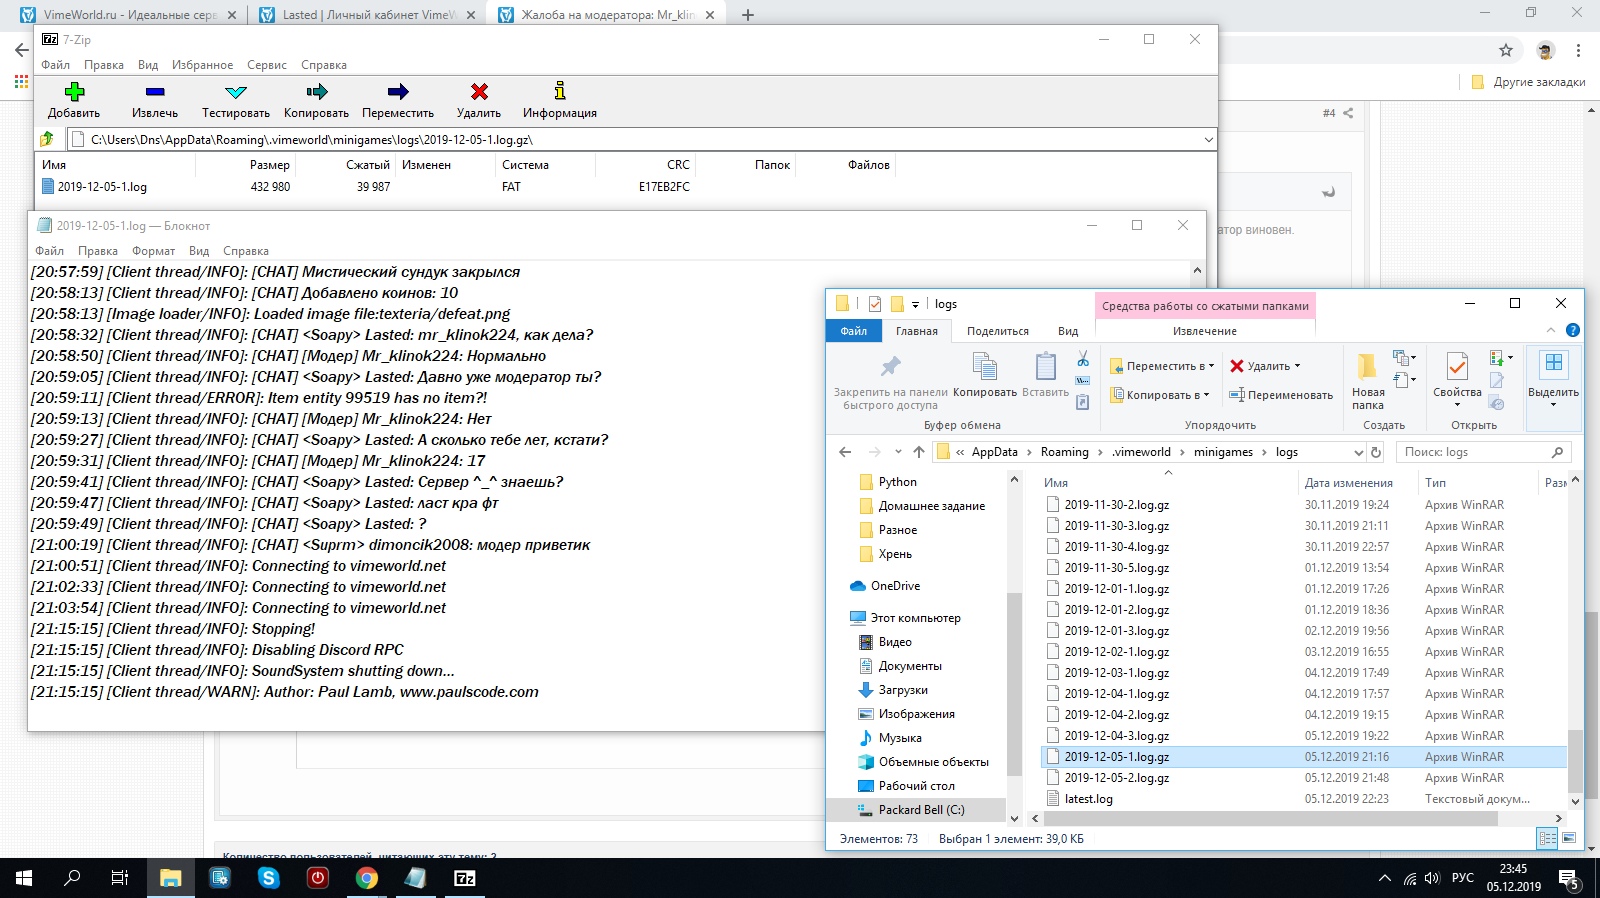Click the Свойства (Properties) icon in Explorer
The image size is (1600, 898).
tap(1457, 366)
